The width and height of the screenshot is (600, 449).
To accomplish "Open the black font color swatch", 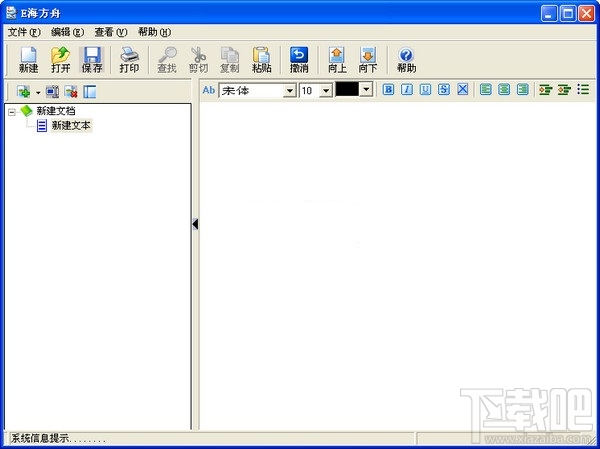I will tap(347, 90).
